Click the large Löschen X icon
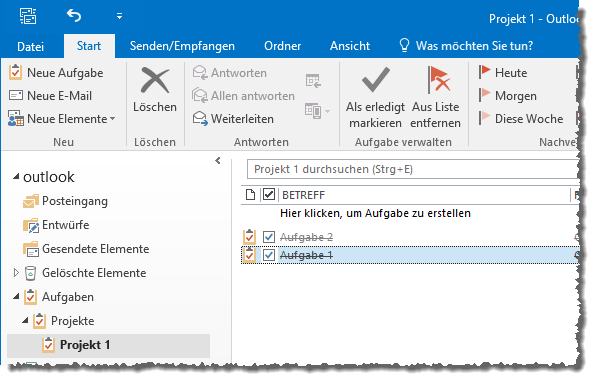597x384 pixels. coord(155,81)
